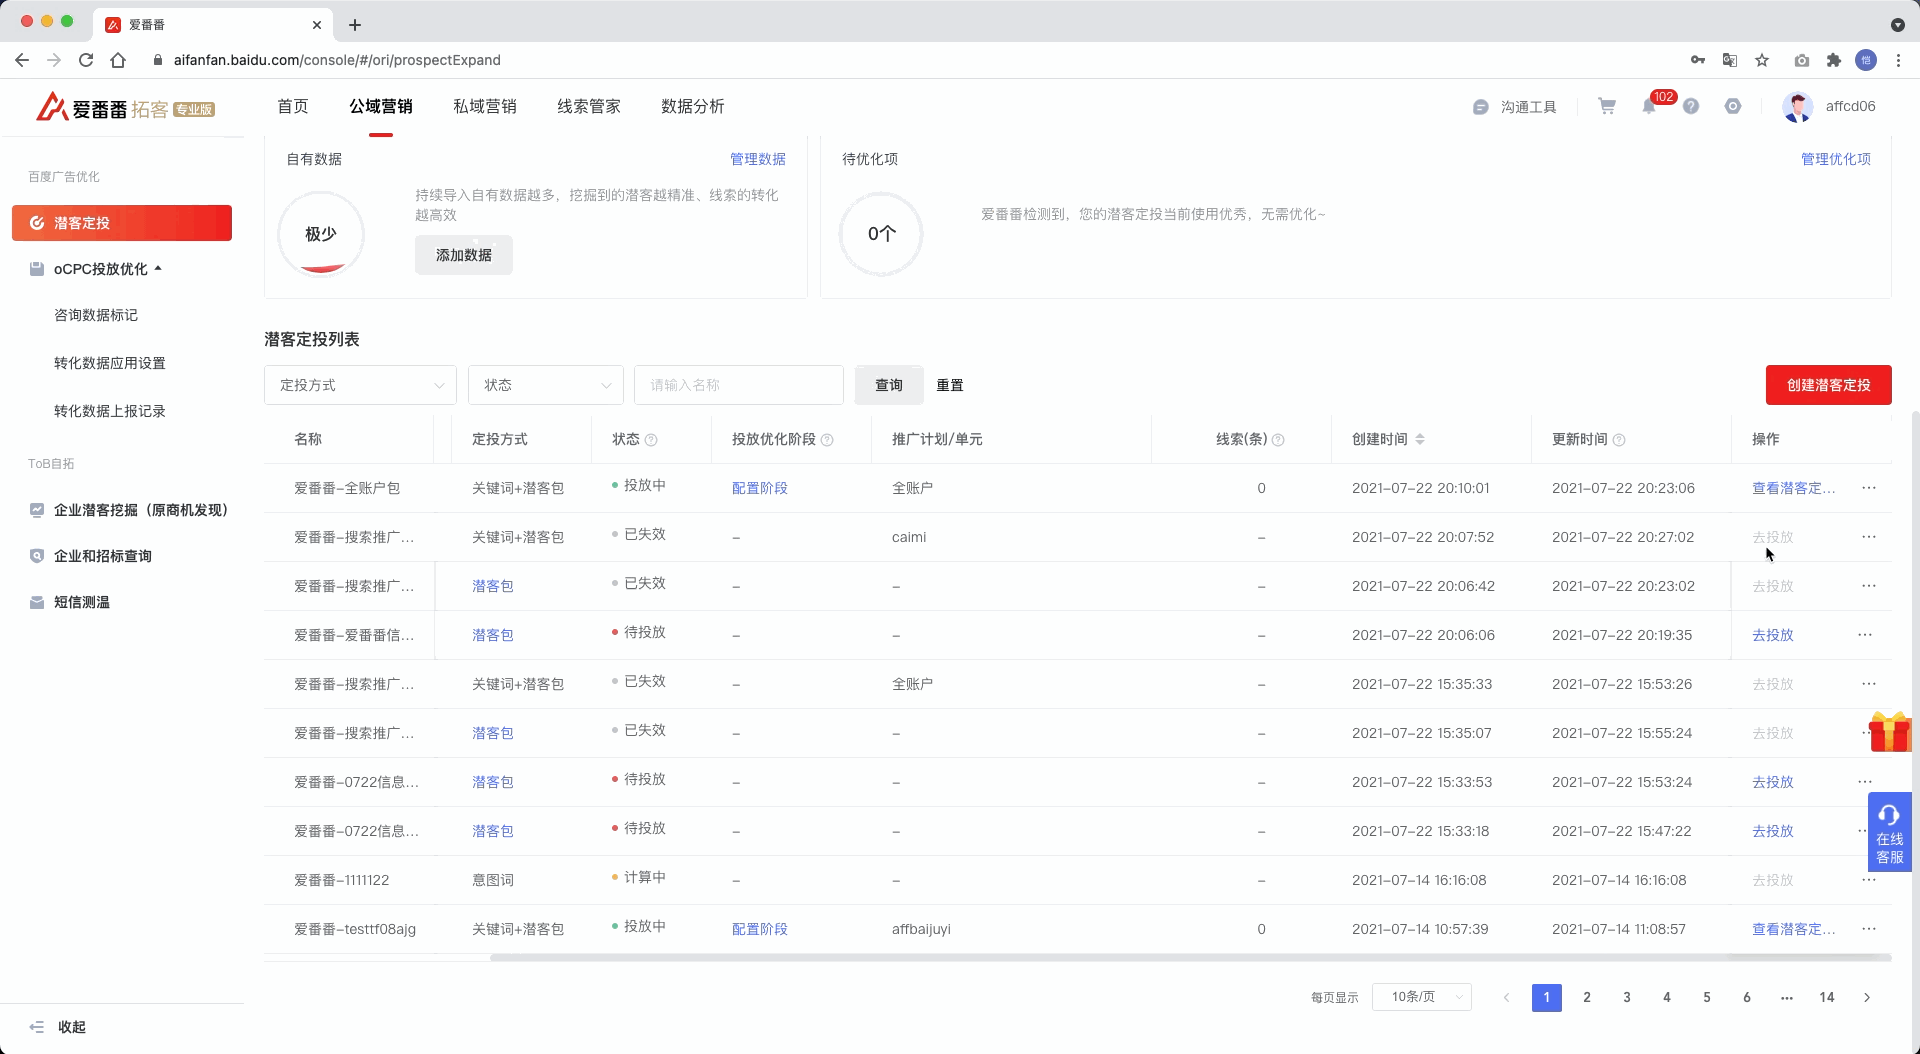Jump ahead with pagination ellipsis
This screenshot has height=1054, width=1920.
(1787, 997)
